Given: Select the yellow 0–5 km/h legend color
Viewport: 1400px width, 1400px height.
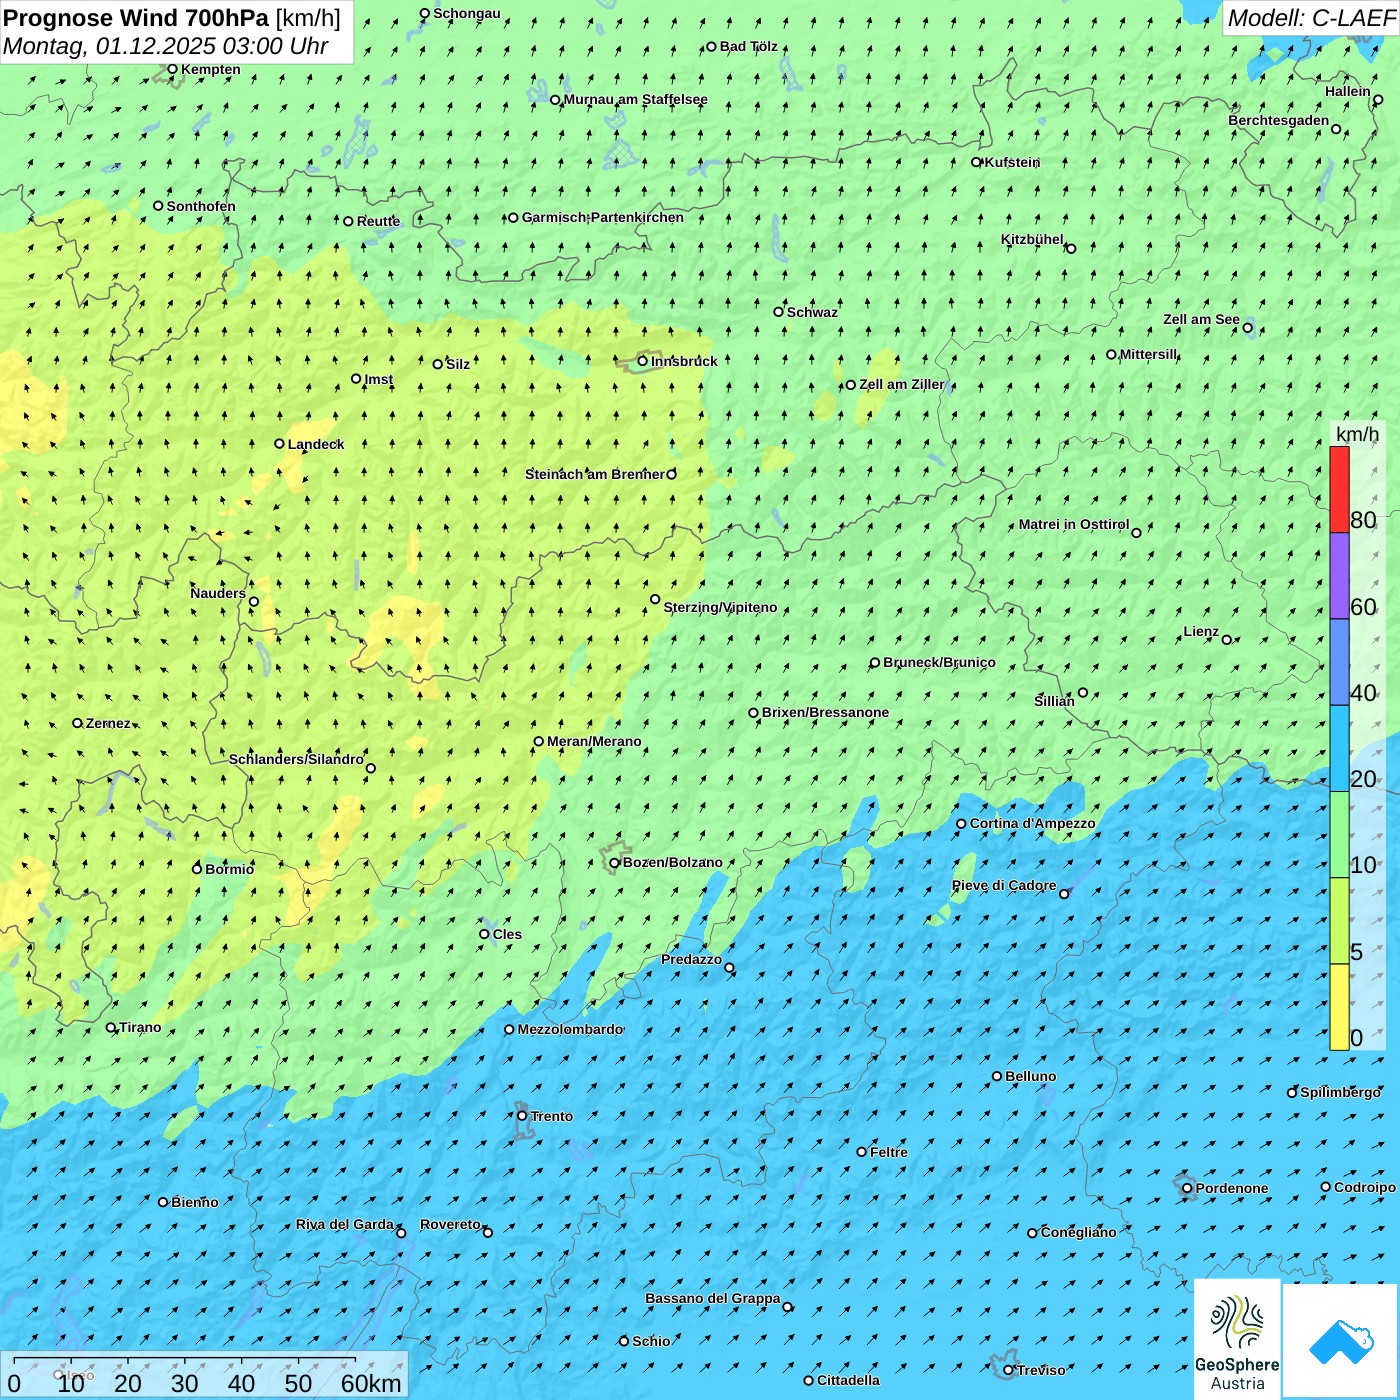Looking at the screenshot, I should tap(1339, 1007).
